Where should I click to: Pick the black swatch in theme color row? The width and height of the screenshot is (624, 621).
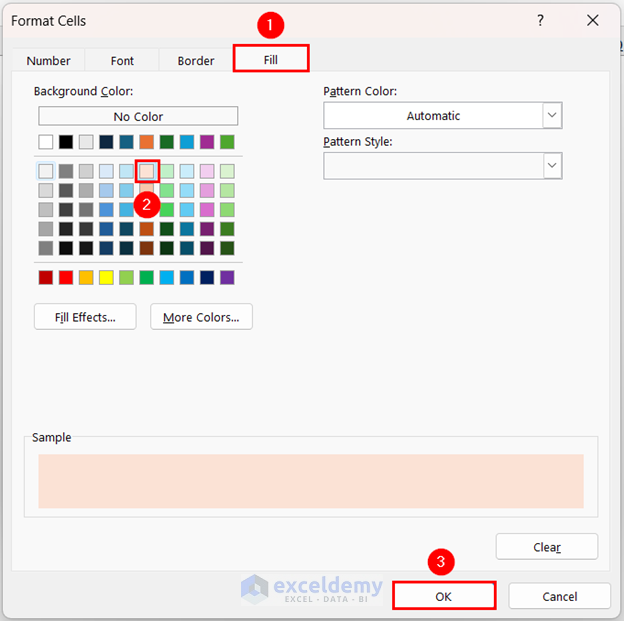coord(66,142)
